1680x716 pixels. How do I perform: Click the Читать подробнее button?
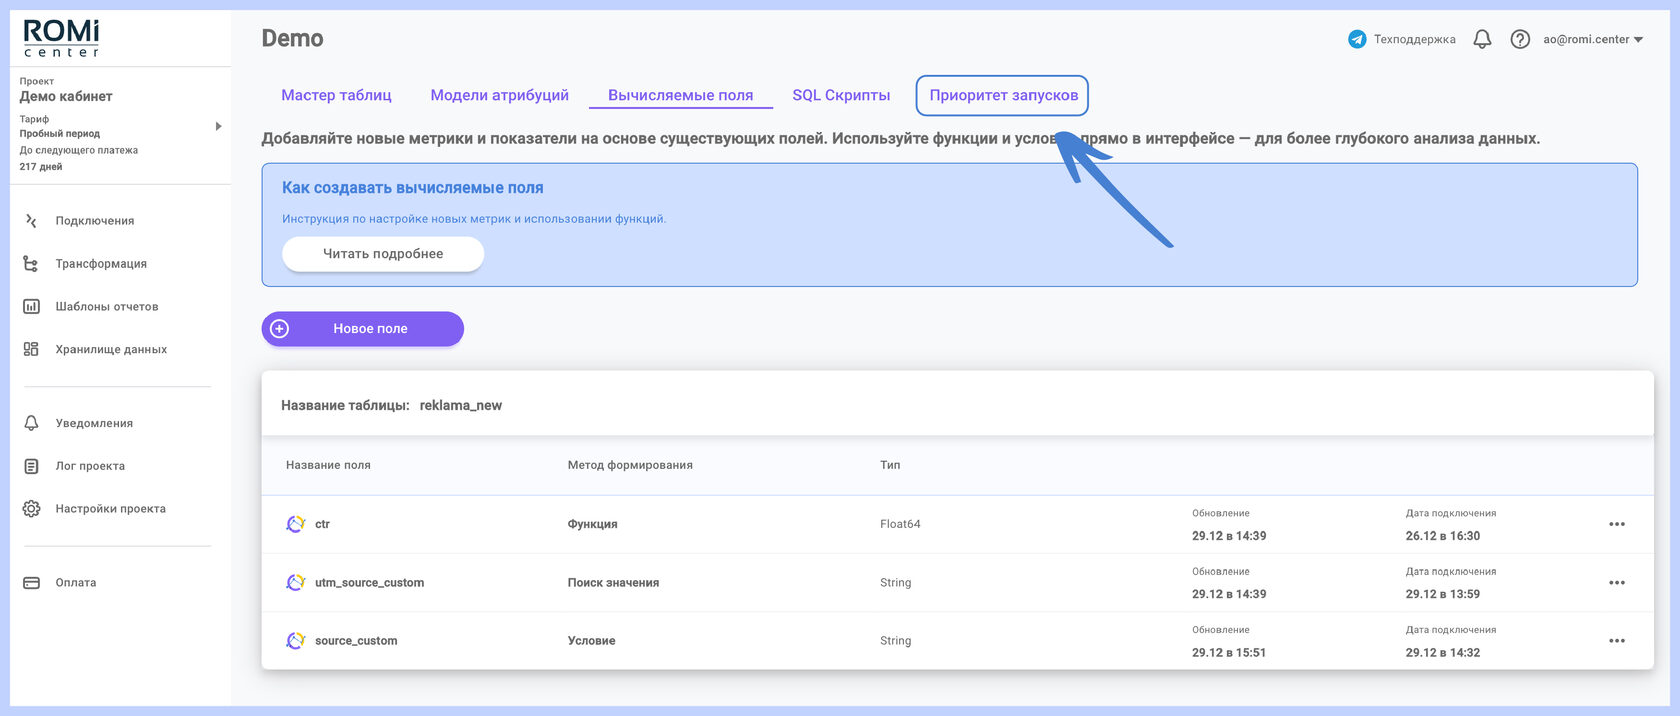pos(383,254)
